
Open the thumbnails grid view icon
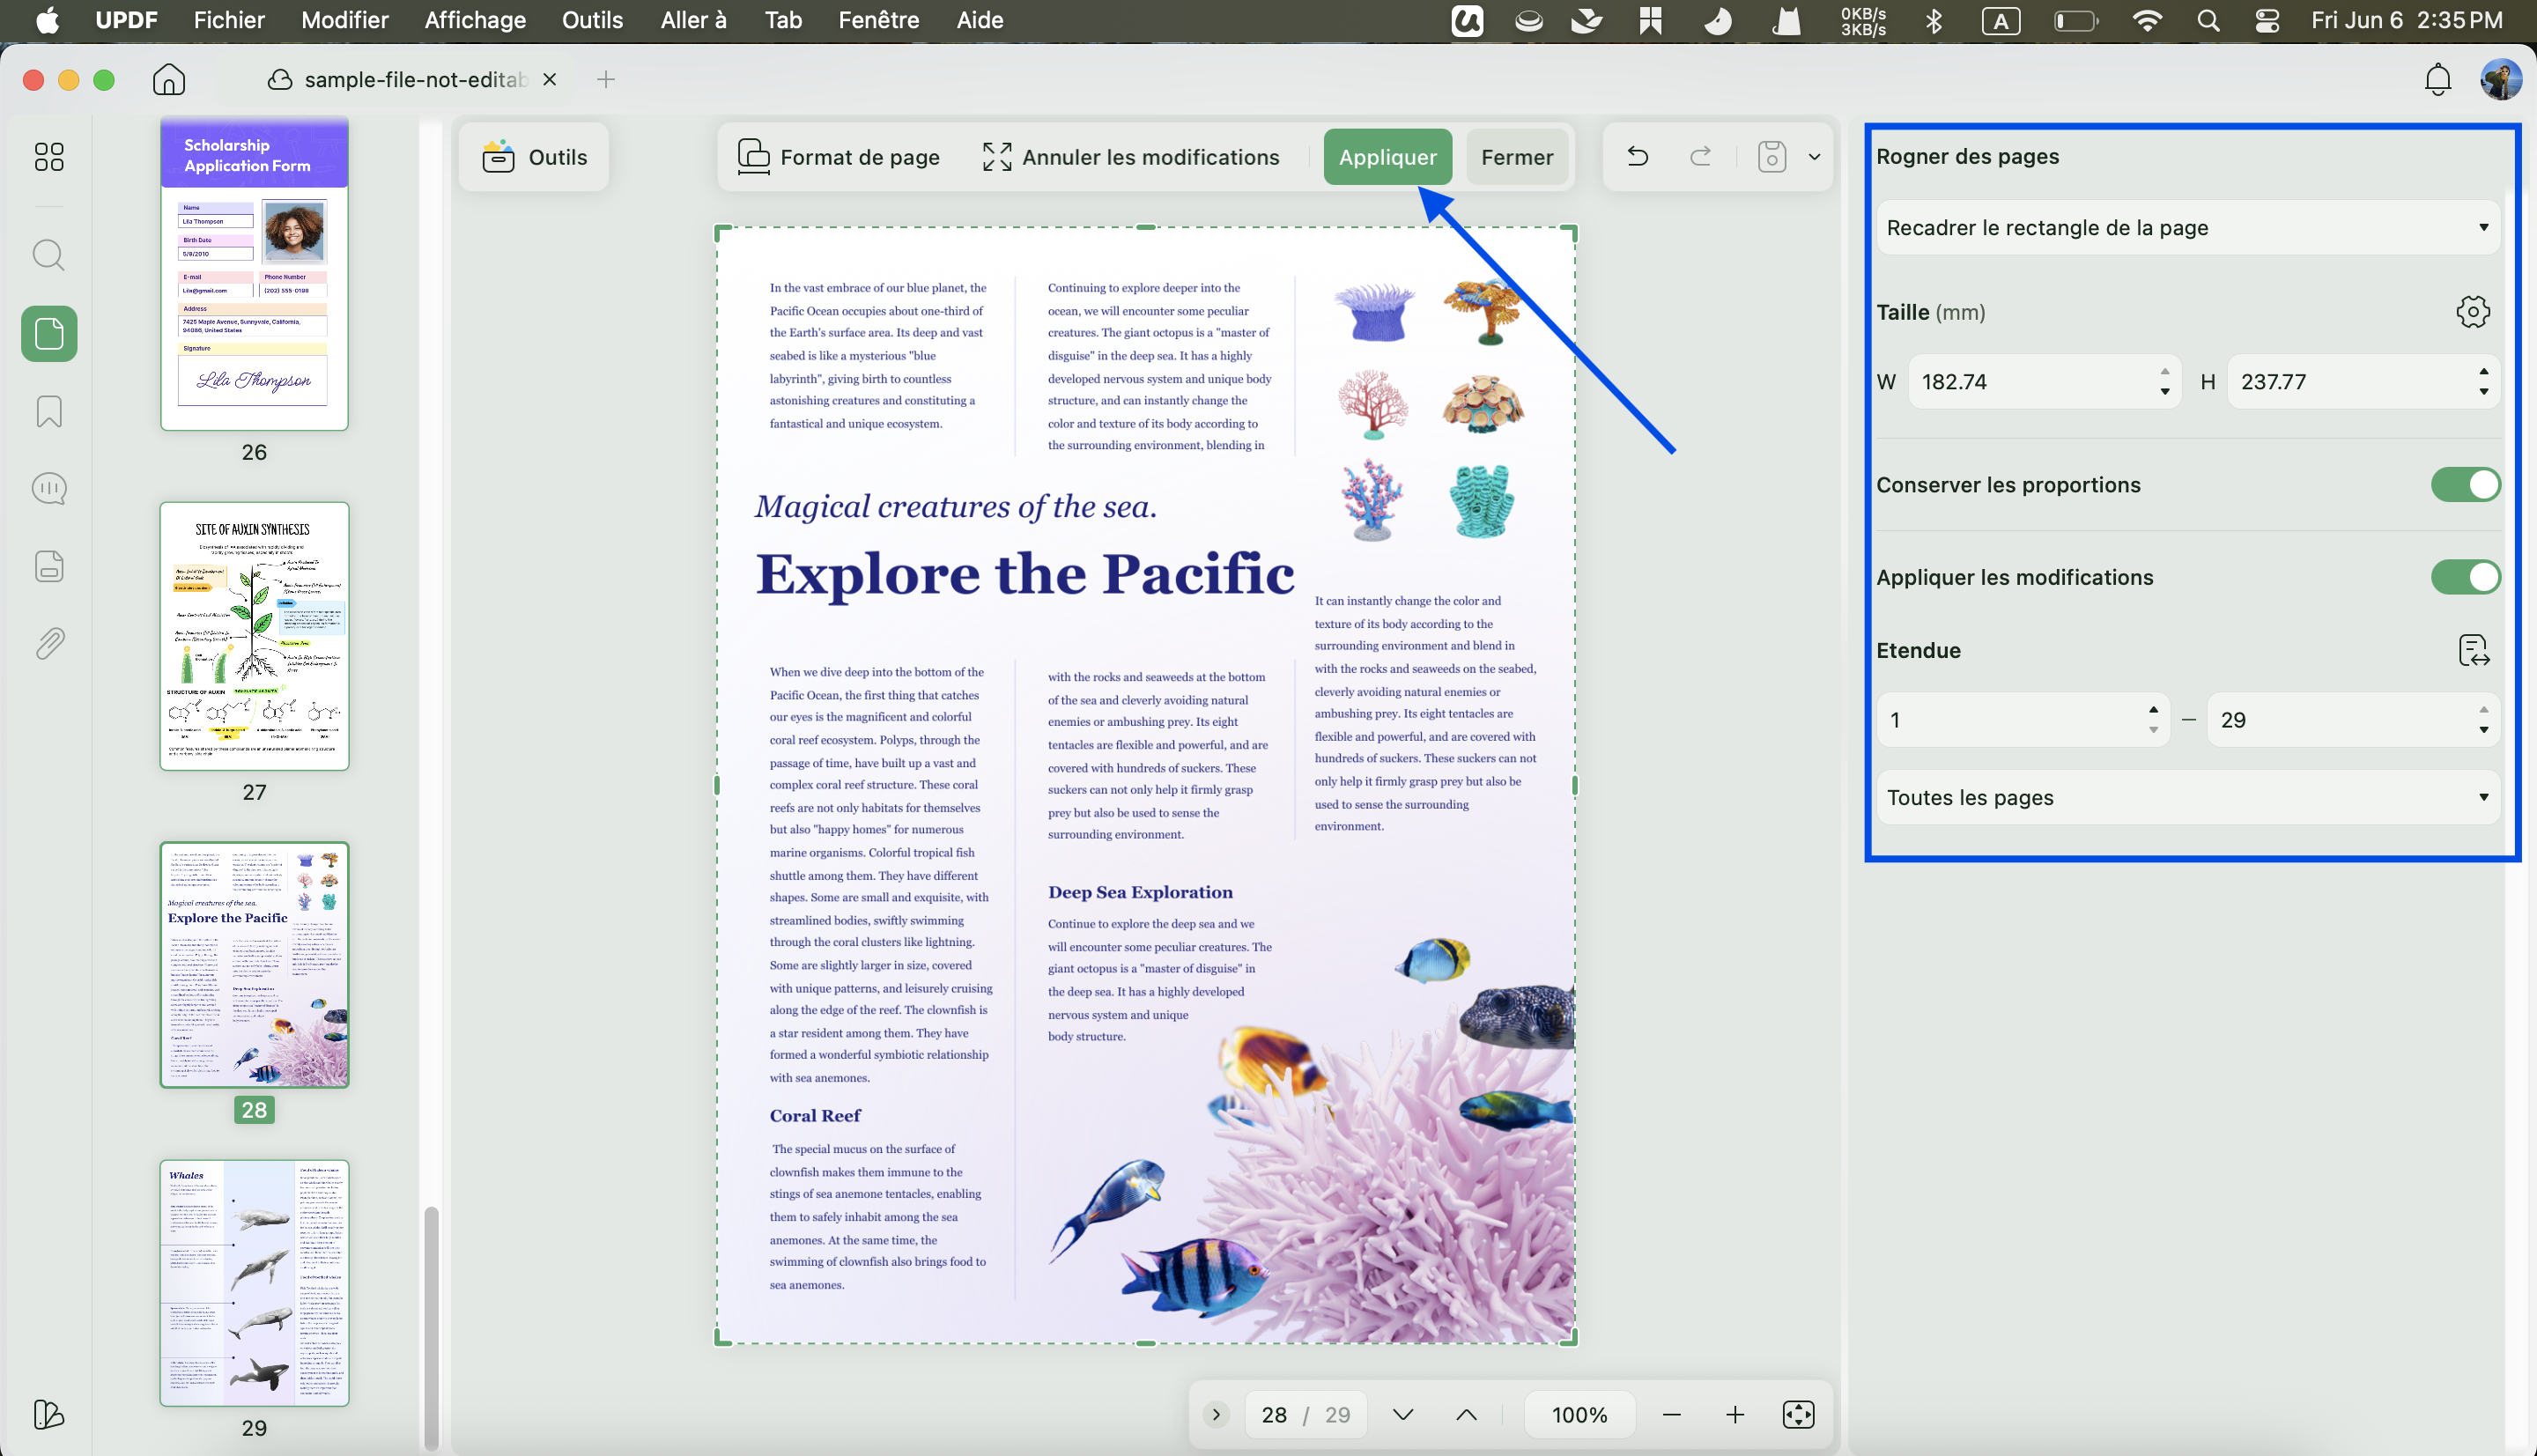49,157
